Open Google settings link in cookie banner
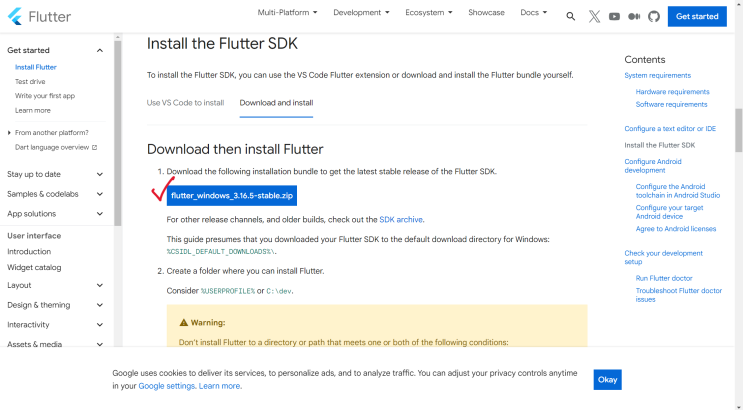The width and height of the screenshot is (743, 410). point(166,386)
